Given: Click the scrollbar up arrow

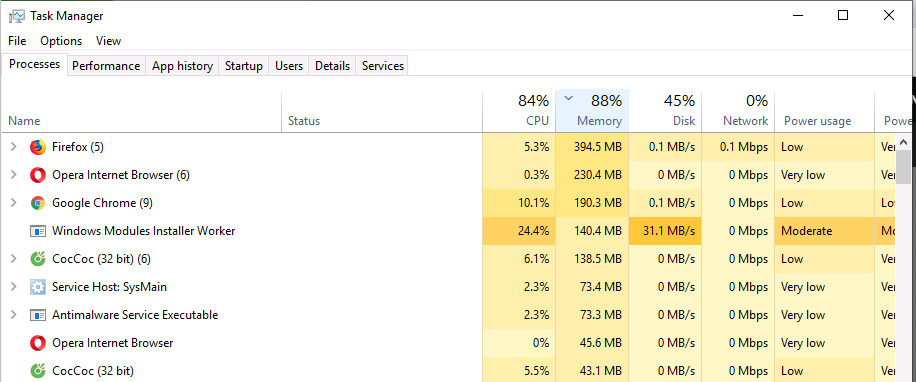Looking at the screenshot, I should pos(903,141).
